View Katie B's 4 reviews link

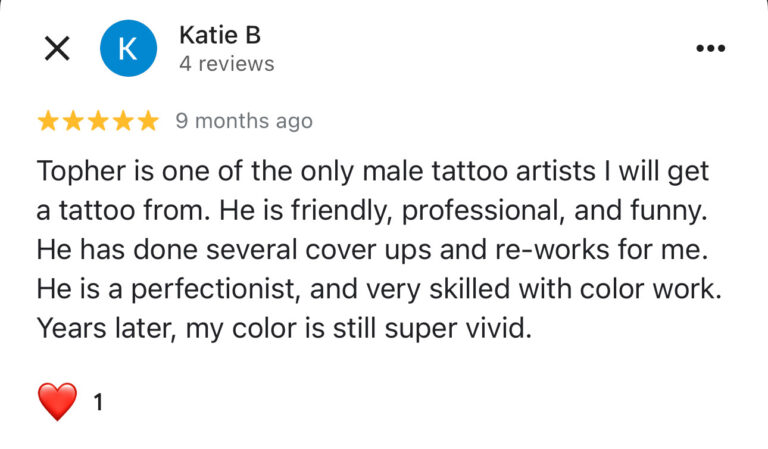point(226,63)
